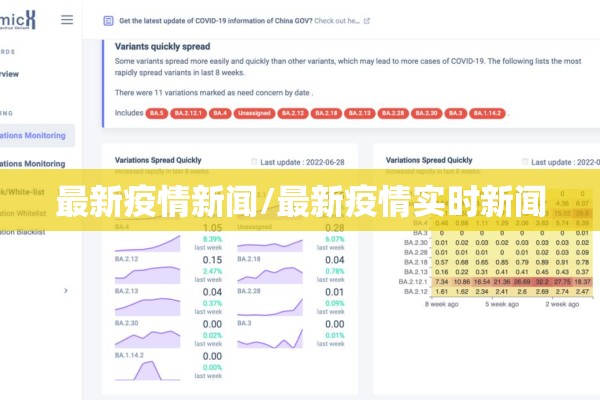
Task: Click the 32.2 heatmap cell in BA.2.12.1 row
Action: (x=542, y=282)
